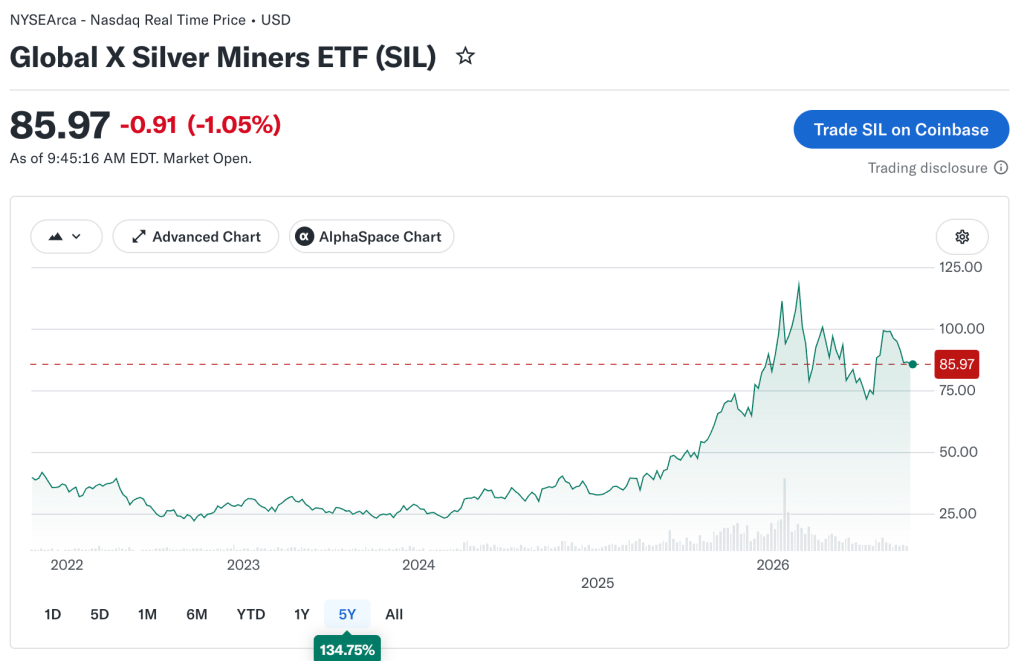Click the As of 9:45:16 AM EDT timestamp
Screen dimensions: 1024x661
(x=131, y=158)
